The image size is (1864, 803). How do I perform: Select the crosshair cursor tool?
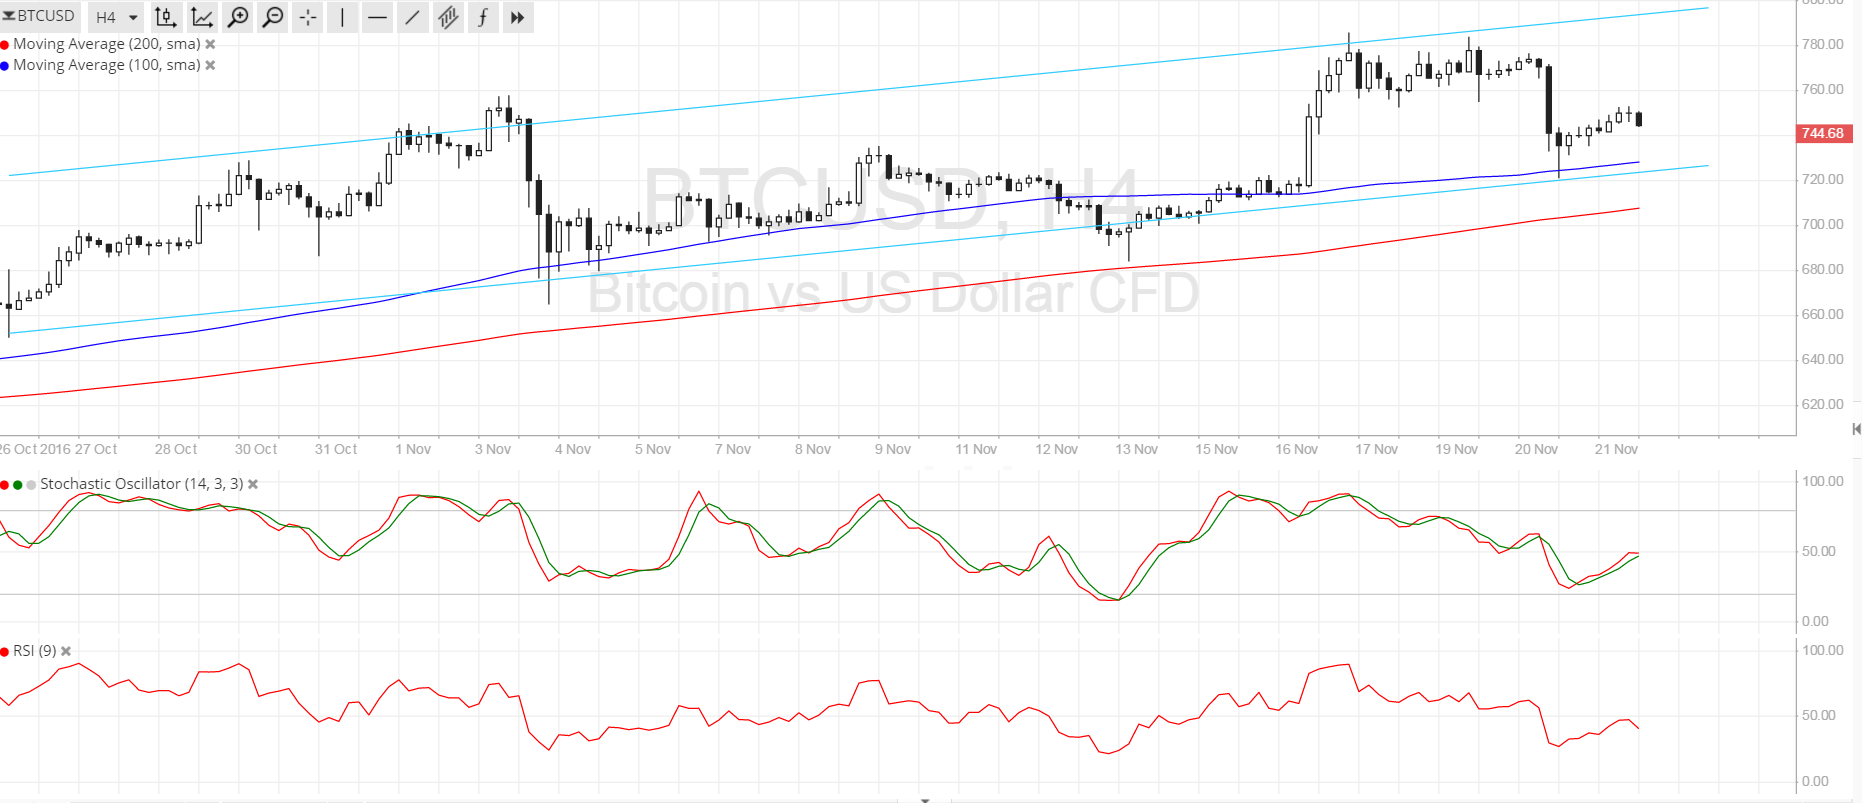[x=307, y=17]
